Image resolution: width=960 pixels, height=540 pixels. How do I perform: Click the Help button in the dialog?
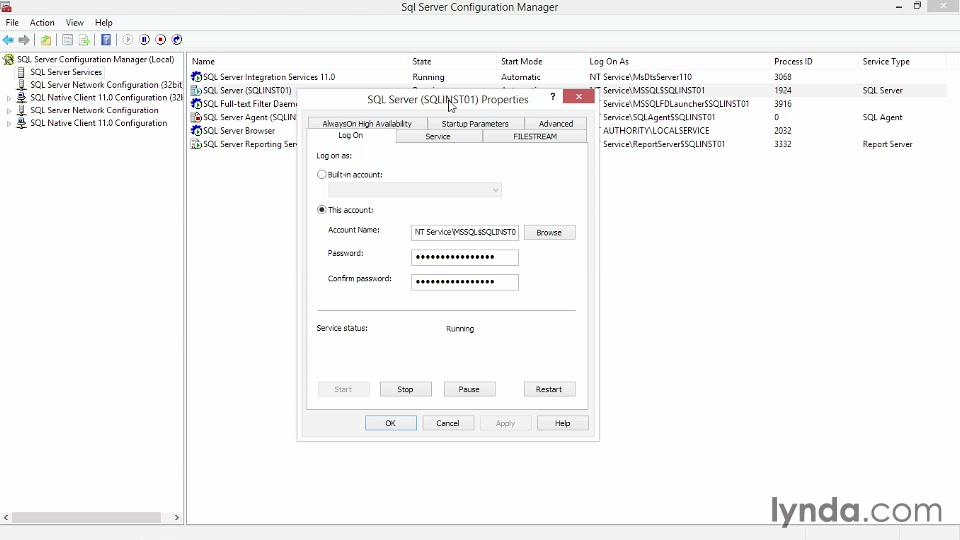[563, 423]
